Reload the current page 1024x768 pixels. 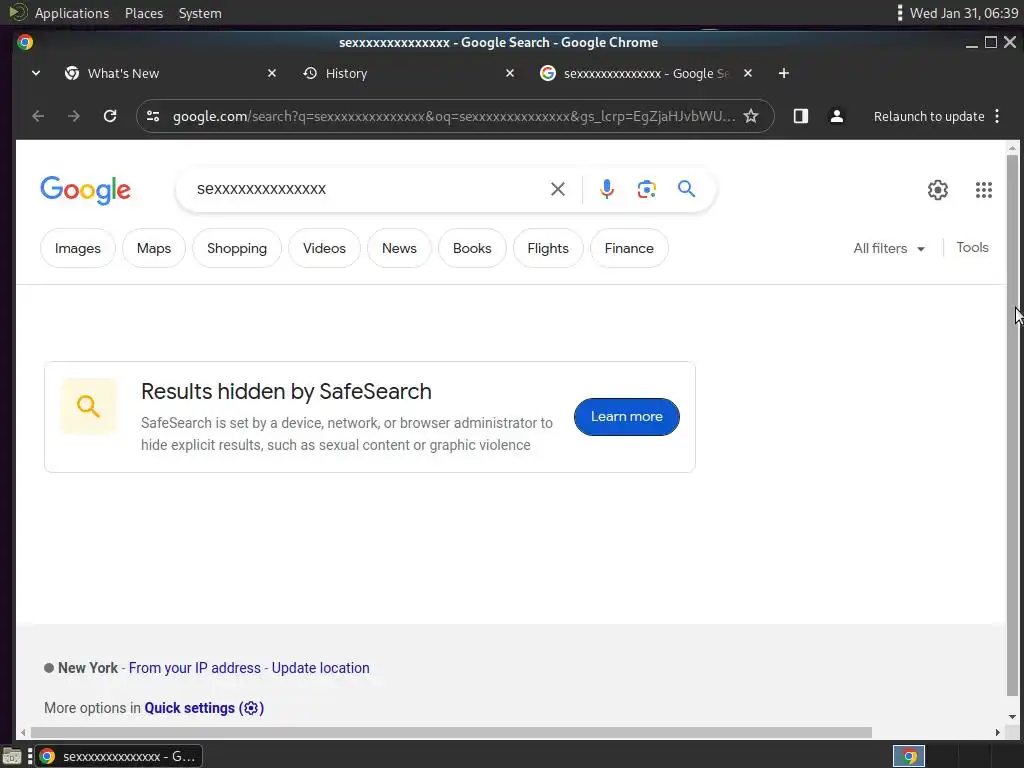pyautogui.click(x=110, y=116)
